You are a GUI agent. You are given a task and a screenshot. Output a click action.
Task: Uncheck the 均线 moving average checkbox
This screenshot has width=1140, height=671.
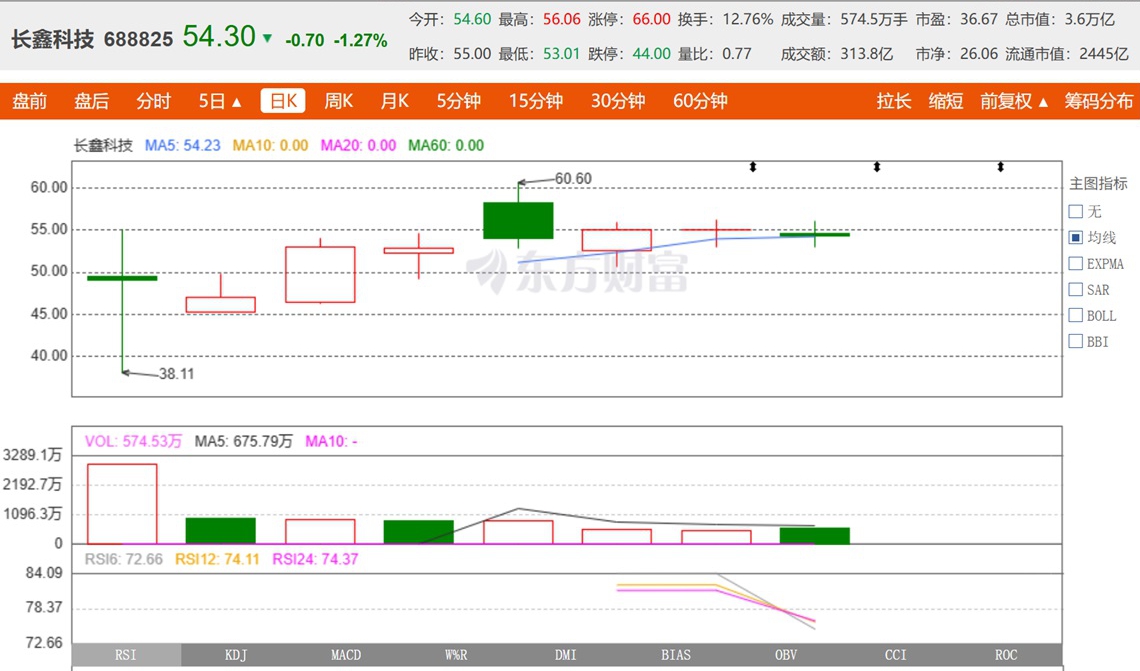click(1076, 238)
